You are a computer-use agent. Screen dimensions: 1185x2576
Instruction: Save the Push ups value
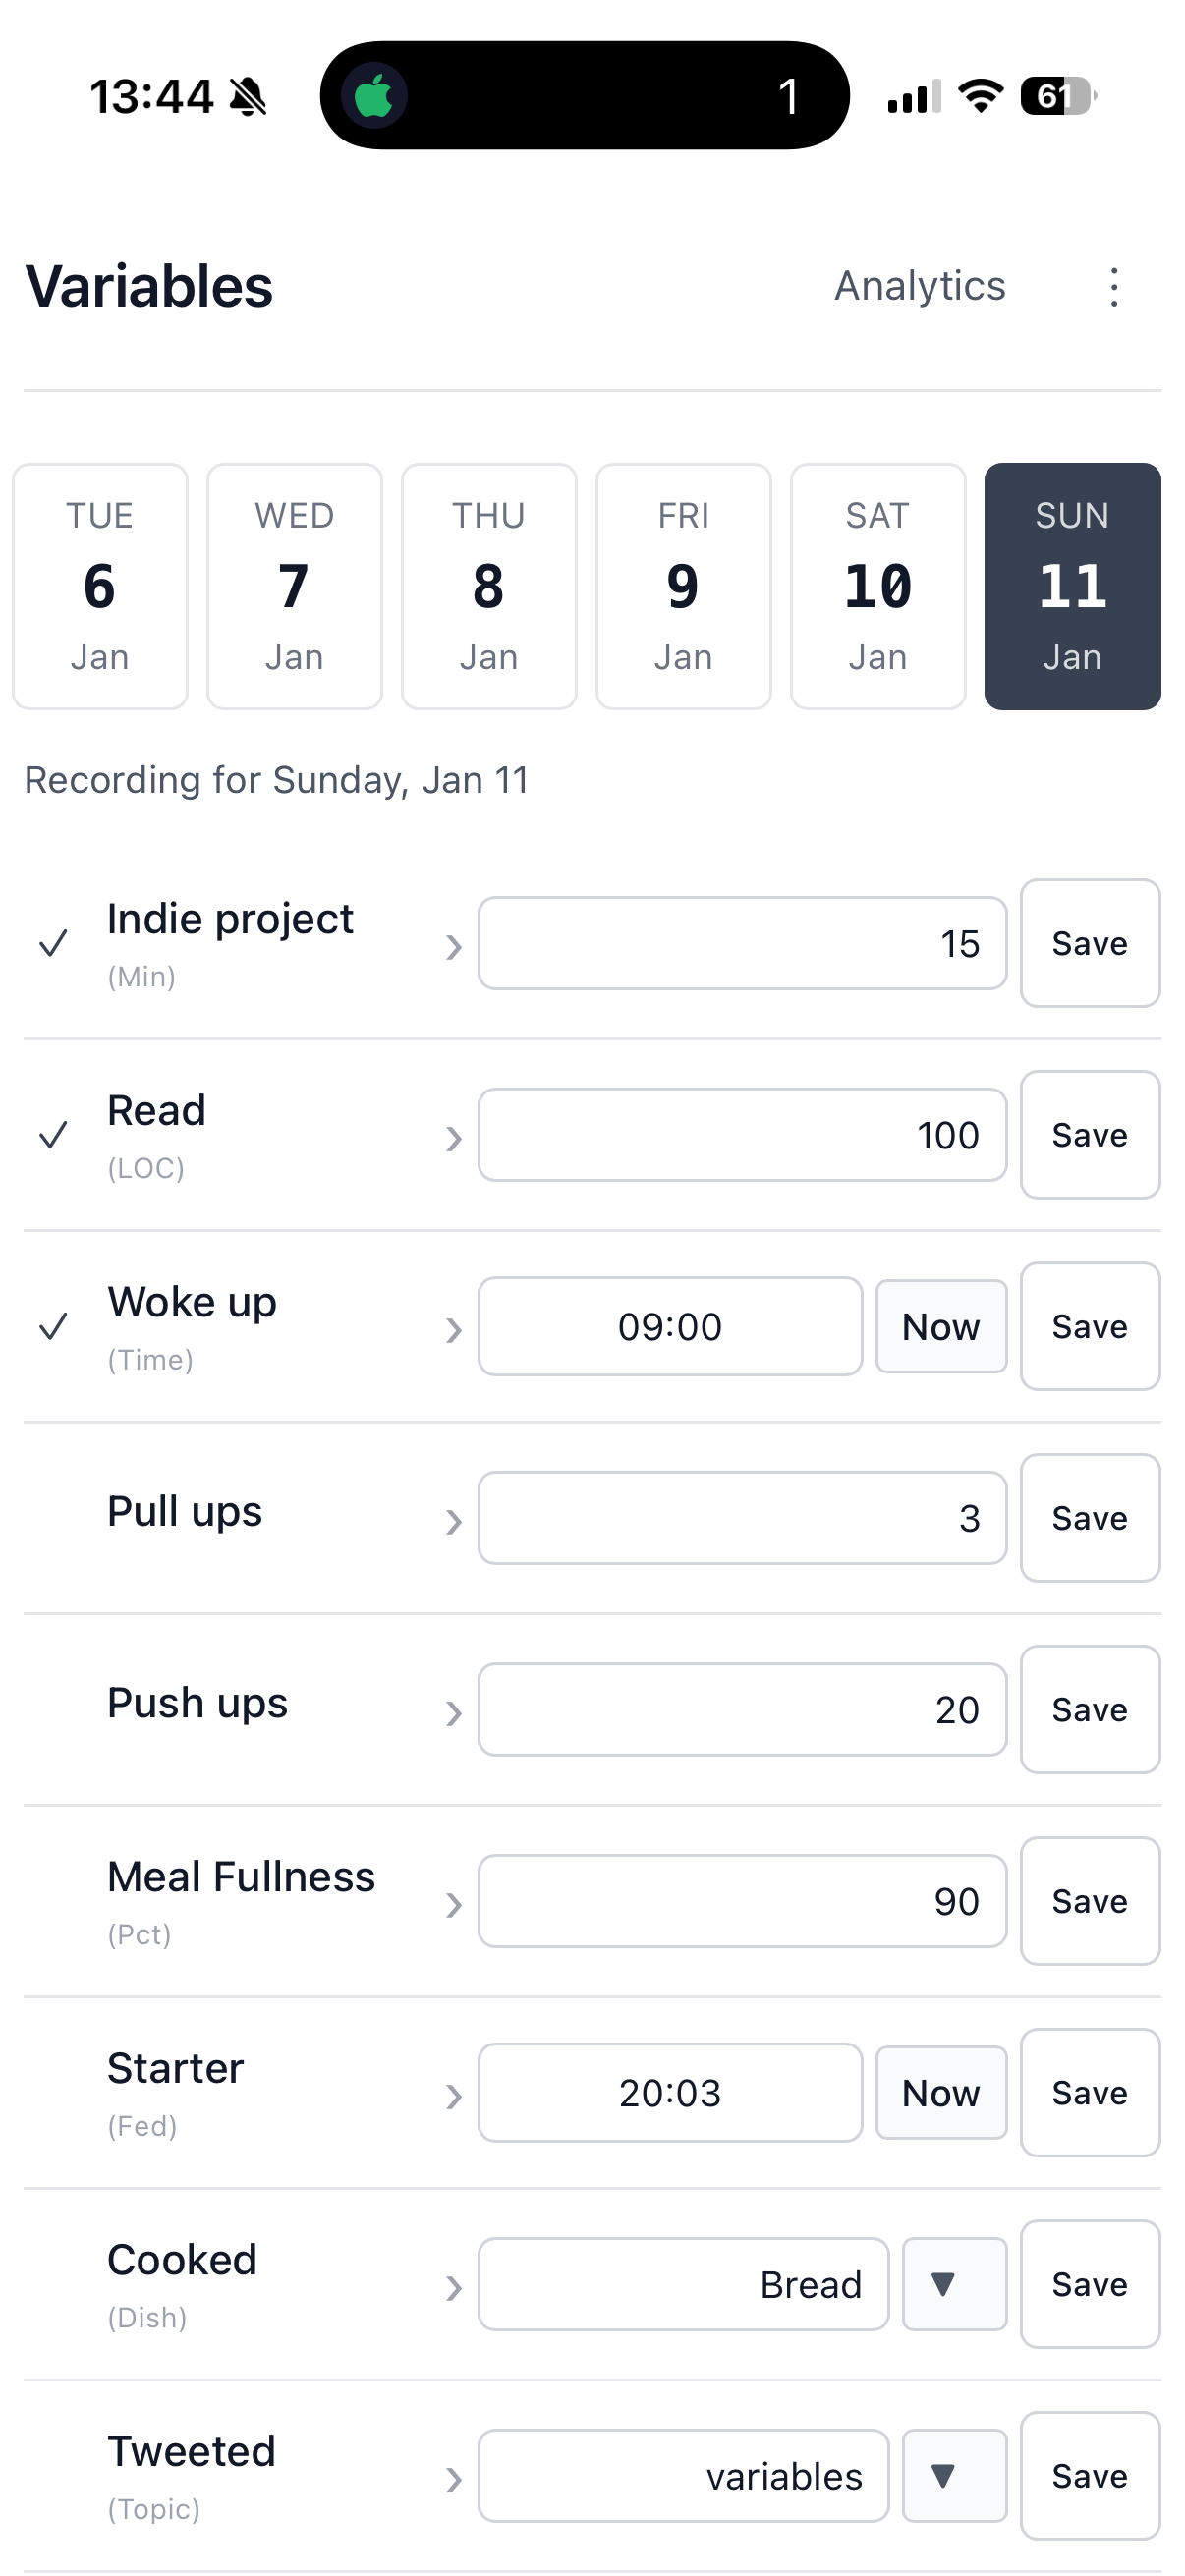[1089, 1710]
